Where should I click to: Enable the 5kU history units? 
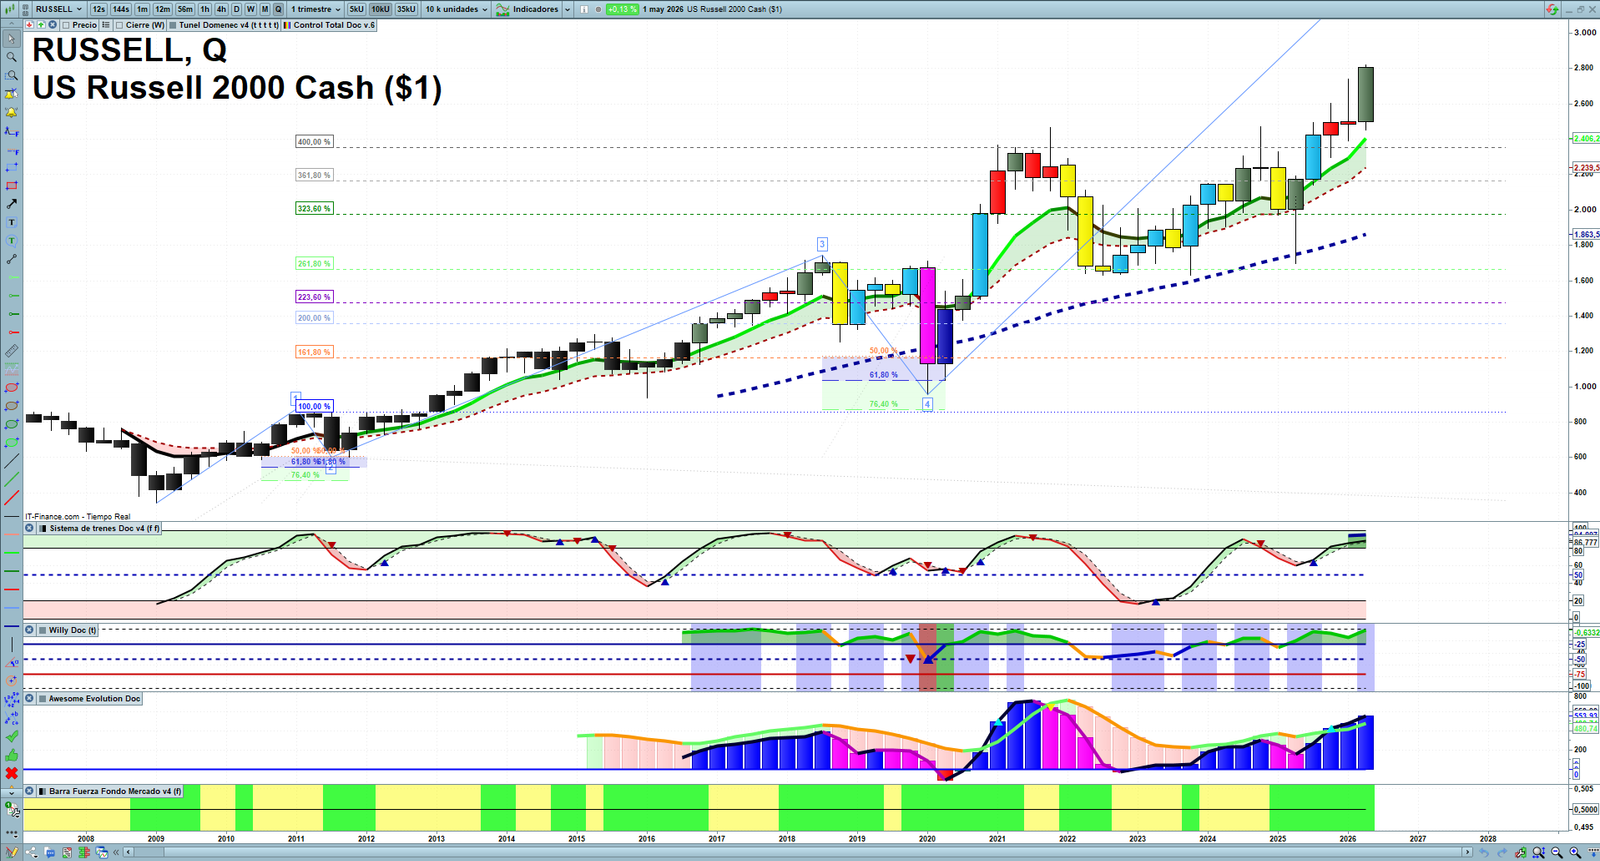click(x=356, y=9)
